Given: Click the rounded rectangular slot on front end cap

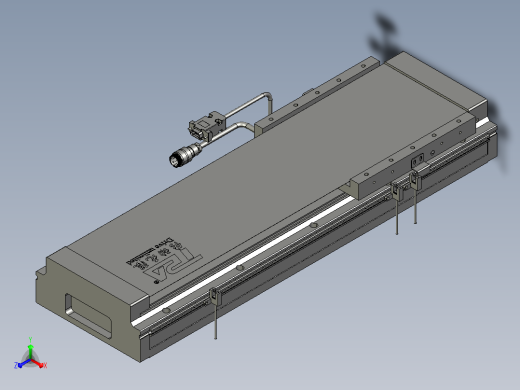Looking at the screenshot, I should pyautogui.click(x=89, y=316).
